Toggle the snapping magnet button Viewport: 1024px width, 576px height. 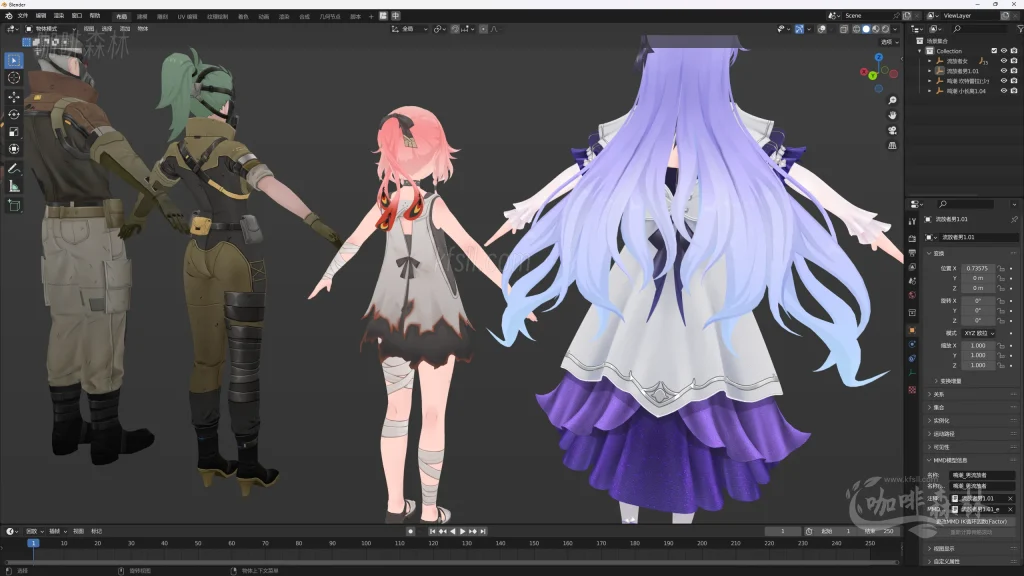[x=455, y=29]
